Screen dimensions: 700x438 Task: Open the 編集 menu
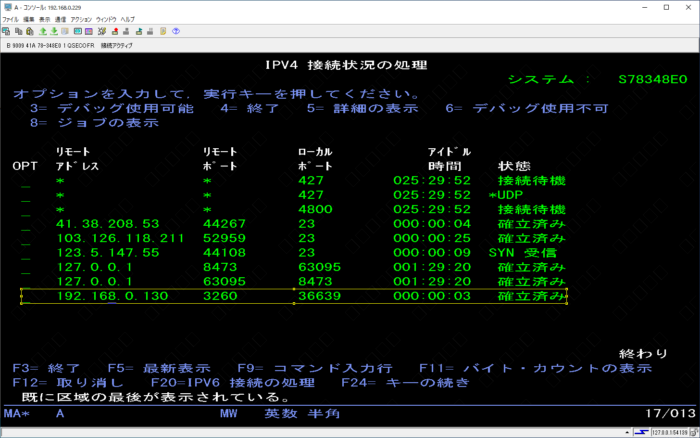coord(29,20)
